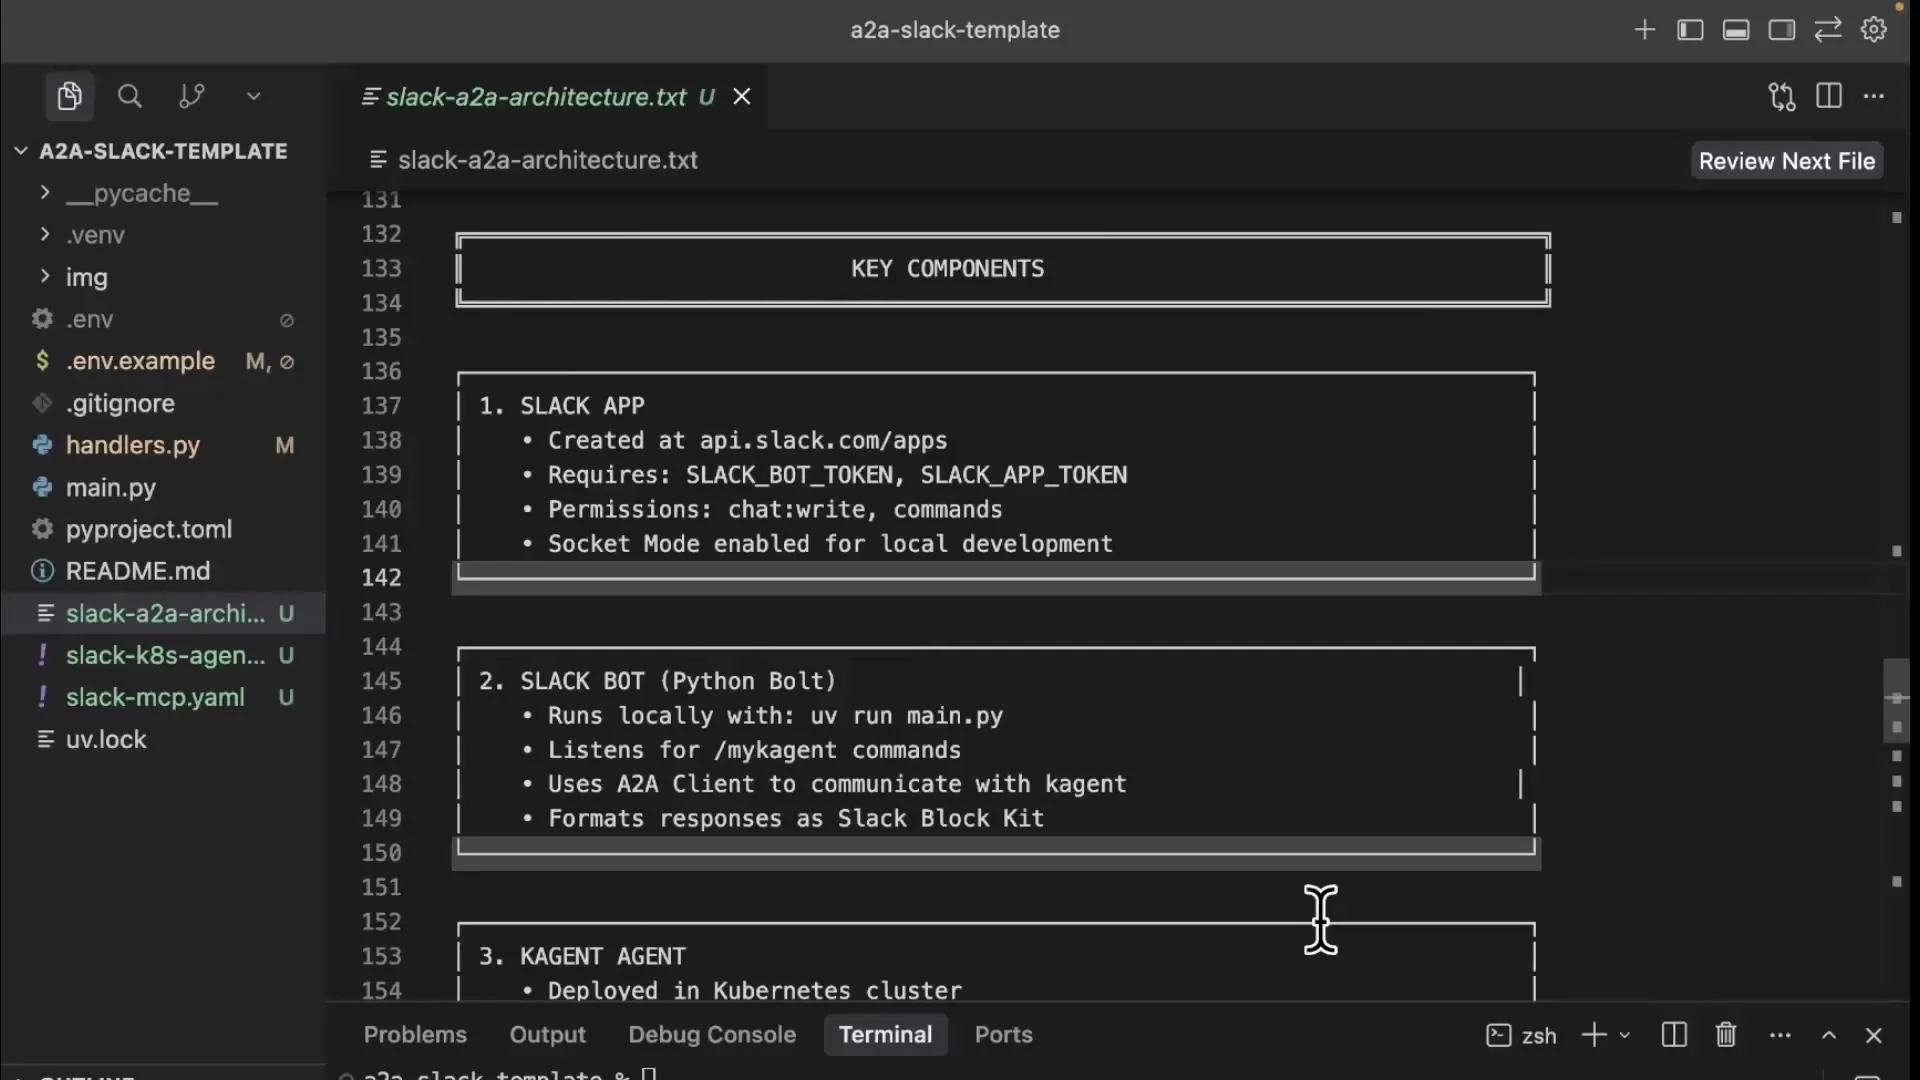Click the '2. SLACK BOT (Python Bolt)' line
1920x1080 pixels.
[657, 681]
